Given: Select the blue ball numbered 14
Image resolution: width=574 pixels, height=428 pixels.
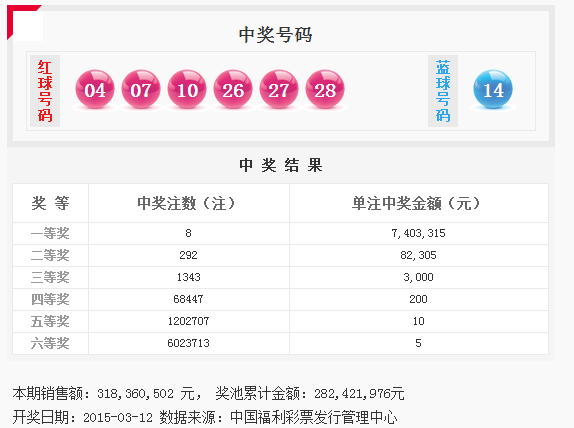Looking at the screenshot, I should (493, 89).
